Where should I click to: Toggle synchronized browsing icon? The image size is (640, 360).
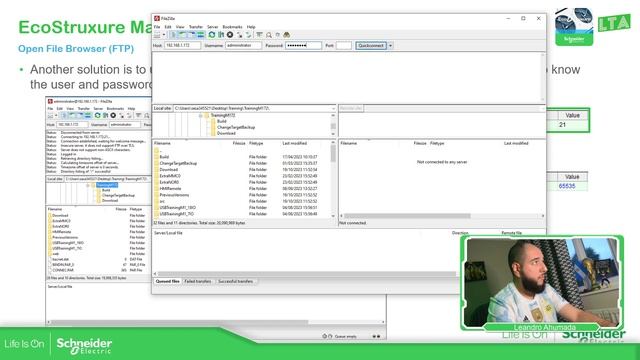278,35
